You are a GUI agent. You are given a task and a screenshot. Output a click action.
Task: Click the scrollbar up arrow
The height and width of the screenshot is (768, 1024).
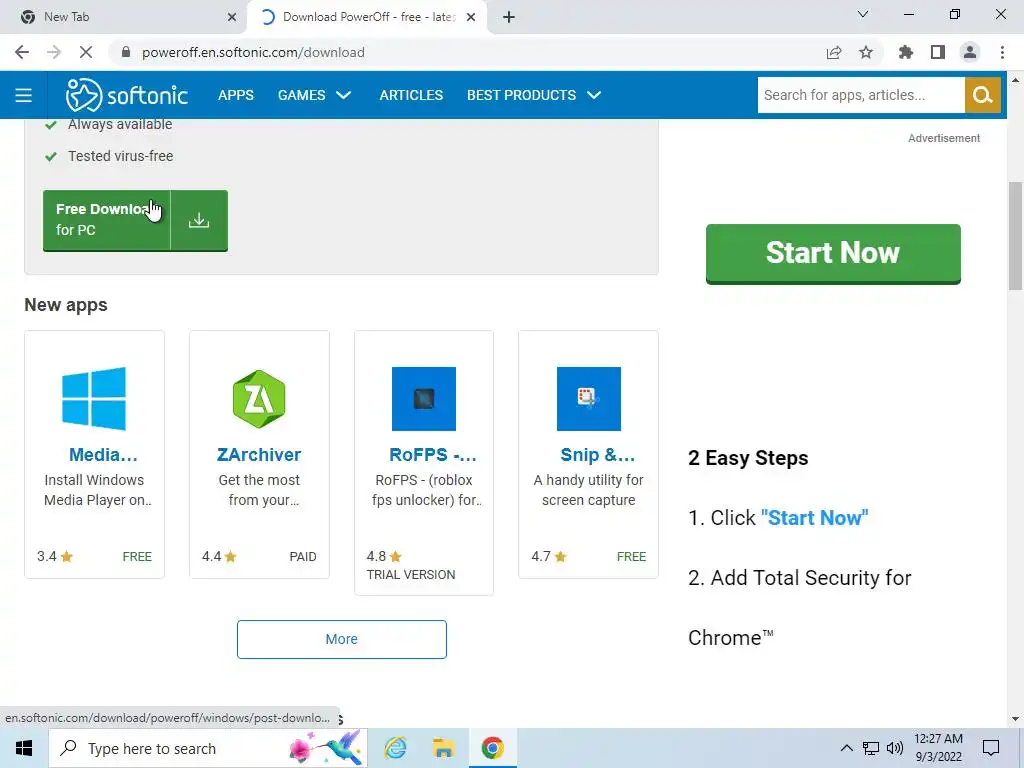click(1015, 80)
